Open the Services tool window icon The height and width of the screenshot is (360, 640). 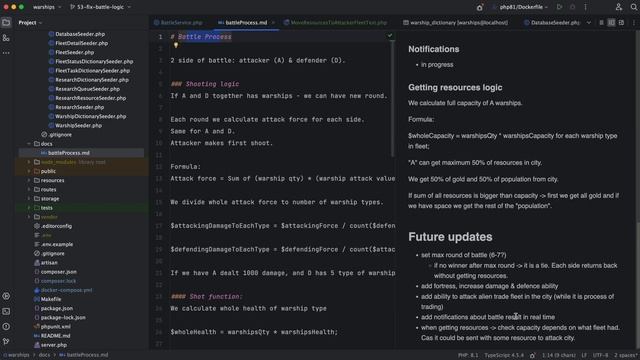[x=6, y=296]
